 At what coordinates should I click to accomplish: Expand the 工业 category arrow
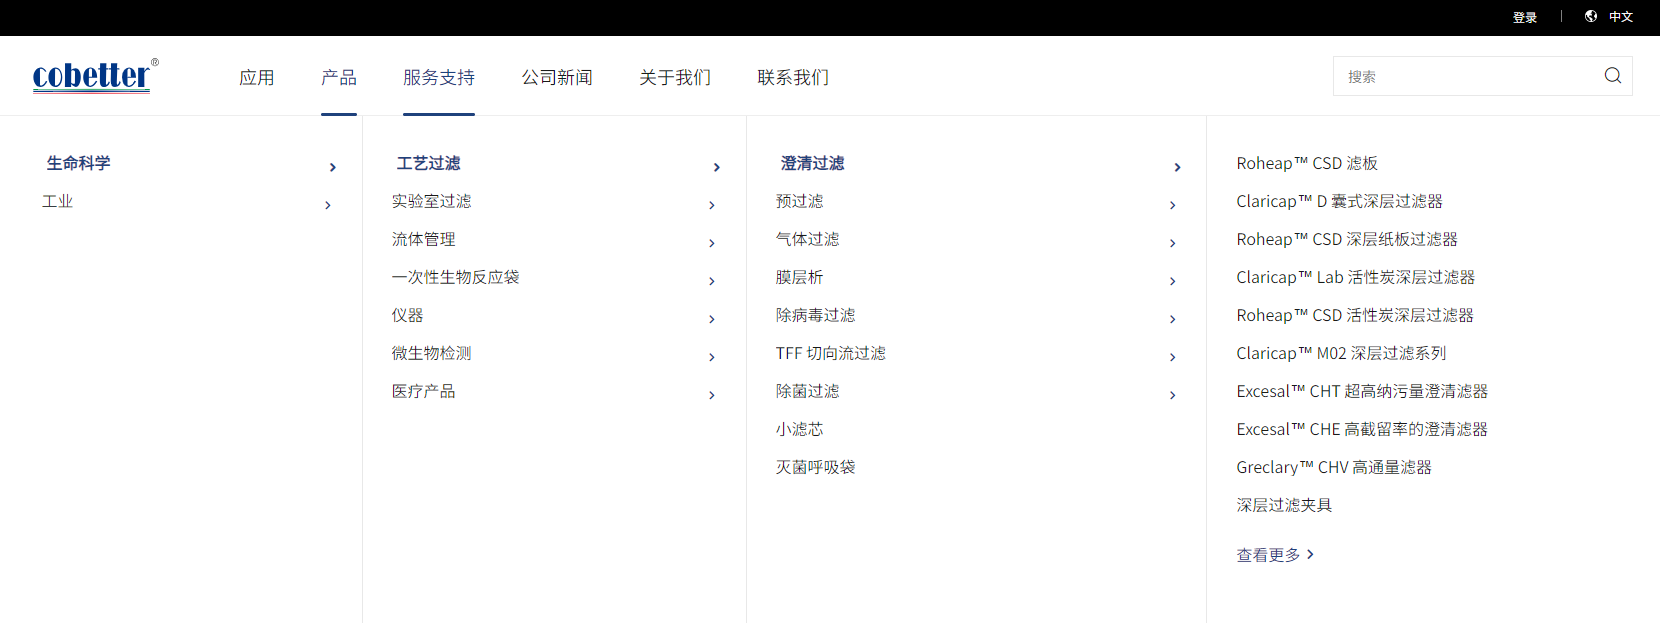pos(328,205)
